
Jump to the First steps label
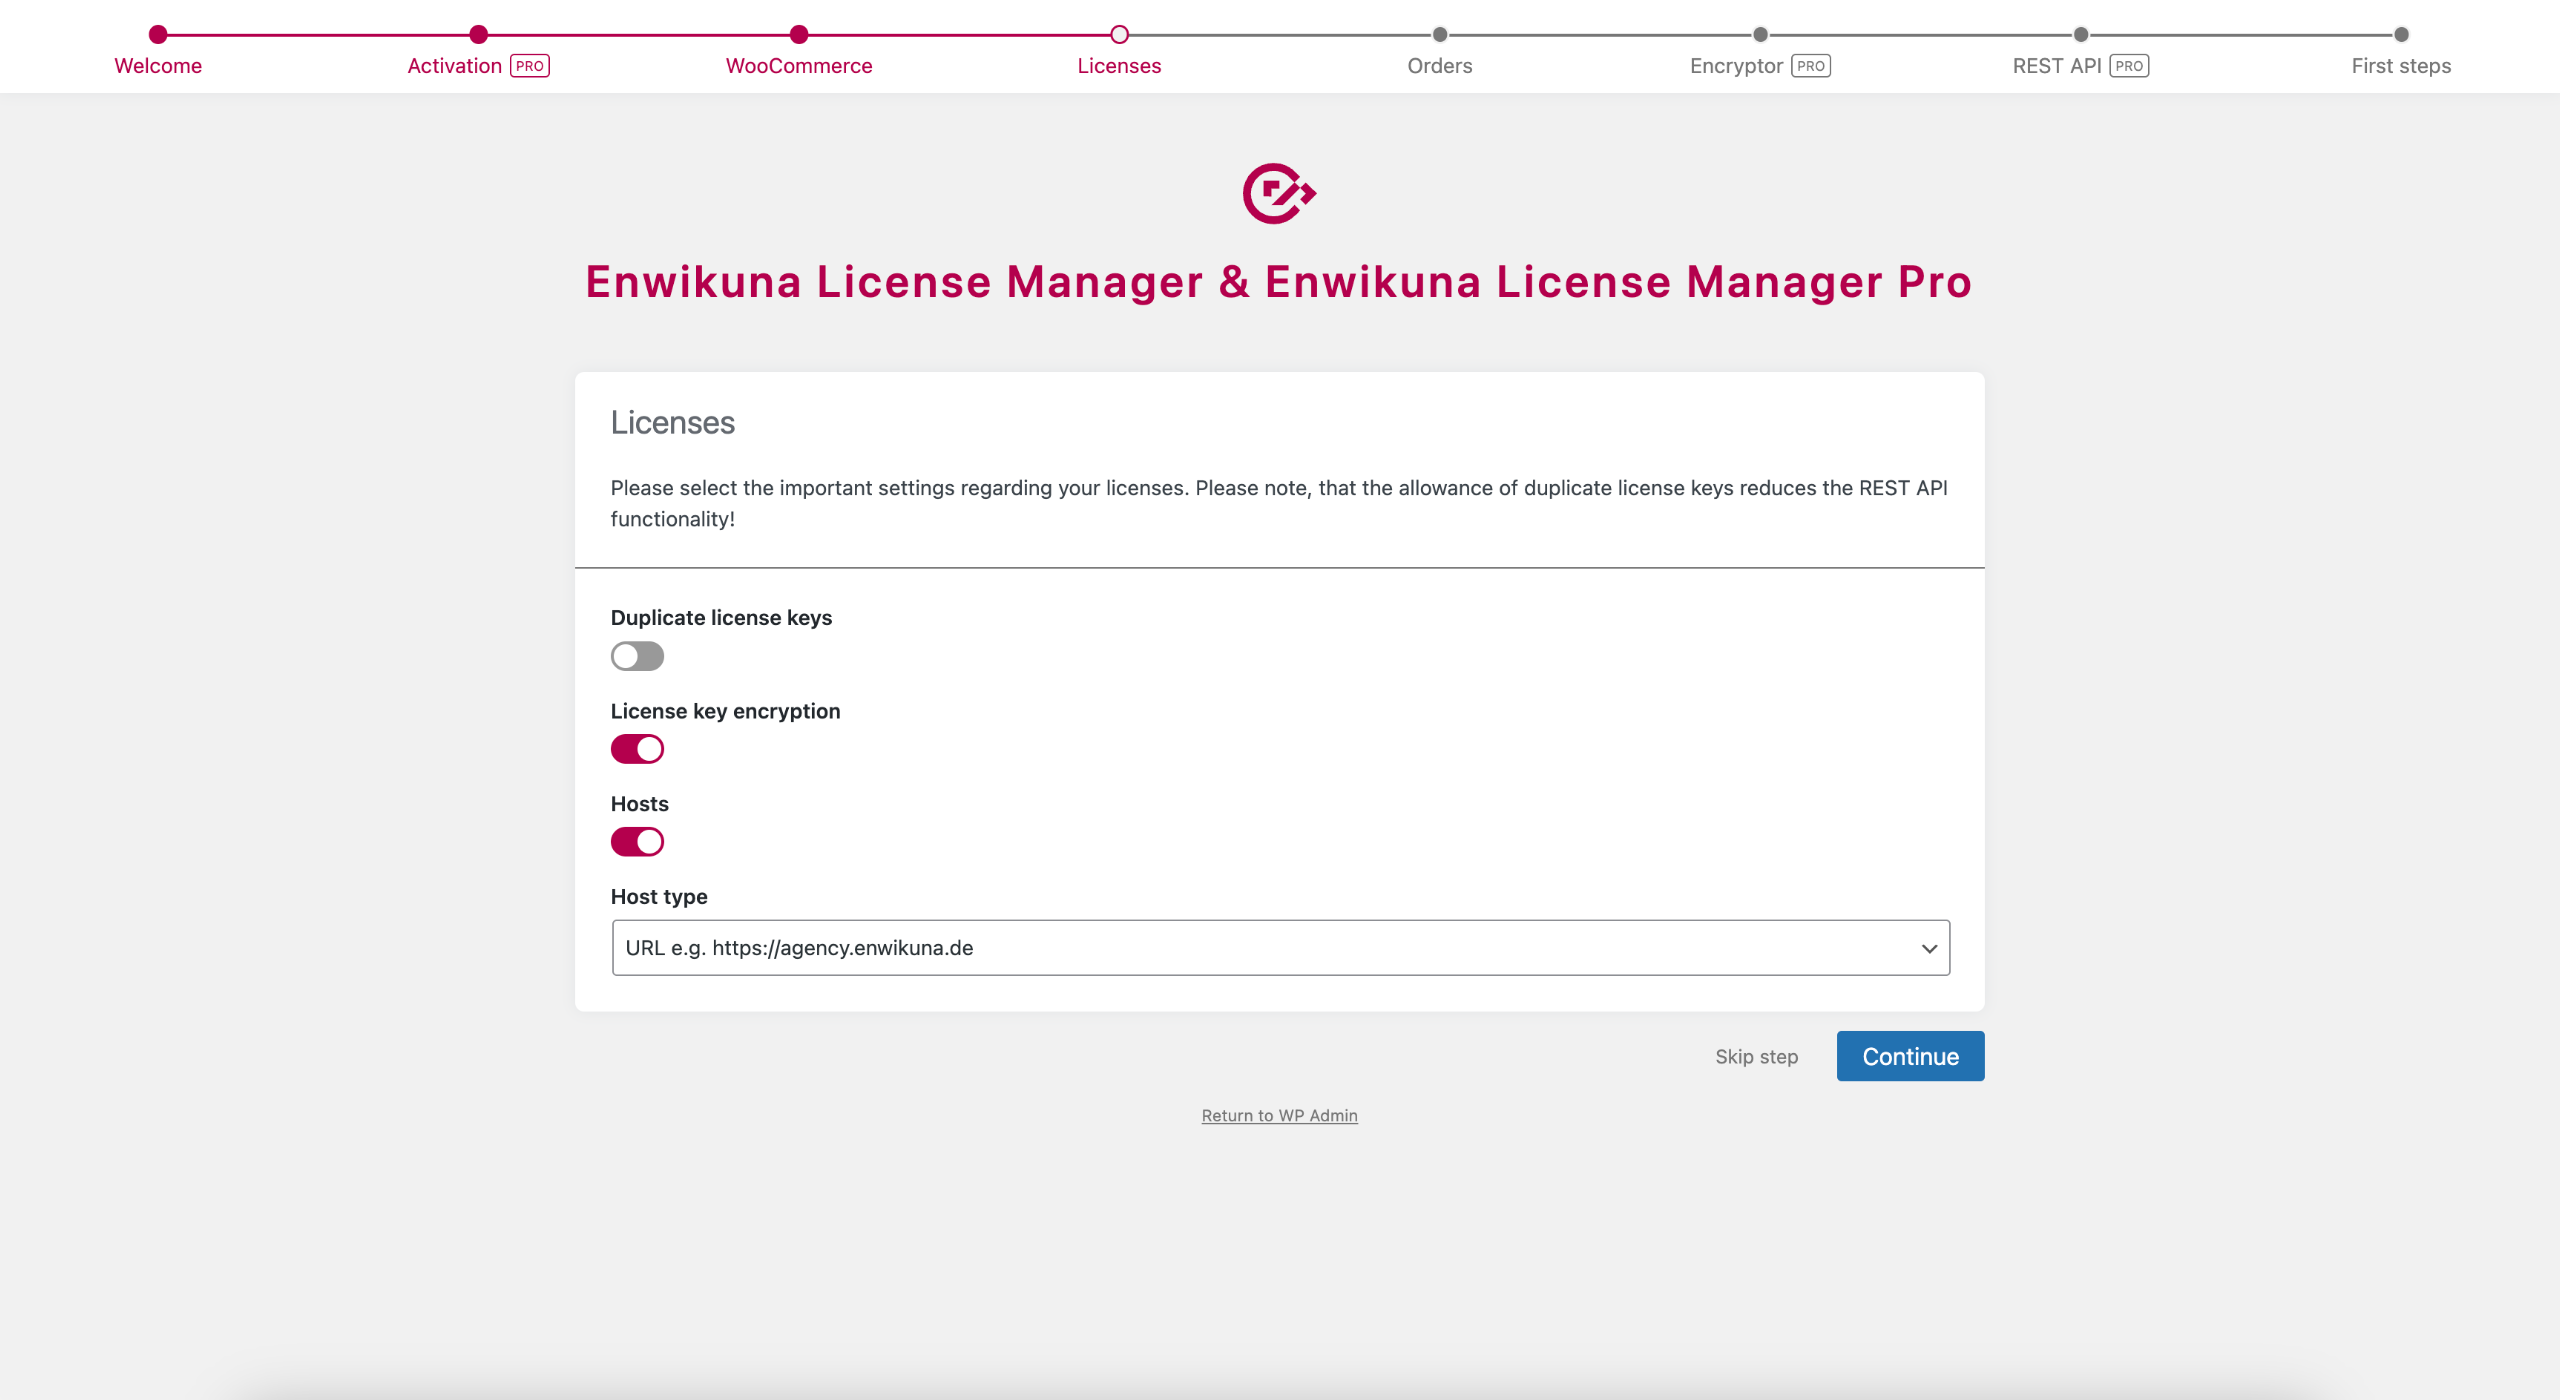point(2402,66)
